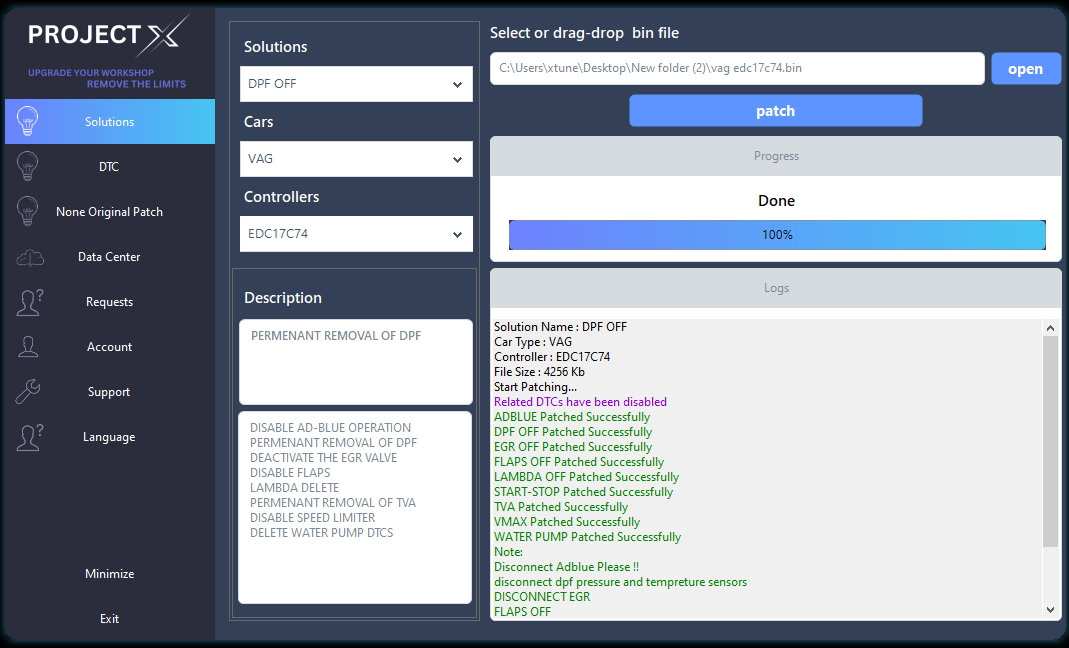Viewport: 1069px width, 648px height.
Task: Click the Account person icon
Action: pyautogui.click(x=28, y=347)
